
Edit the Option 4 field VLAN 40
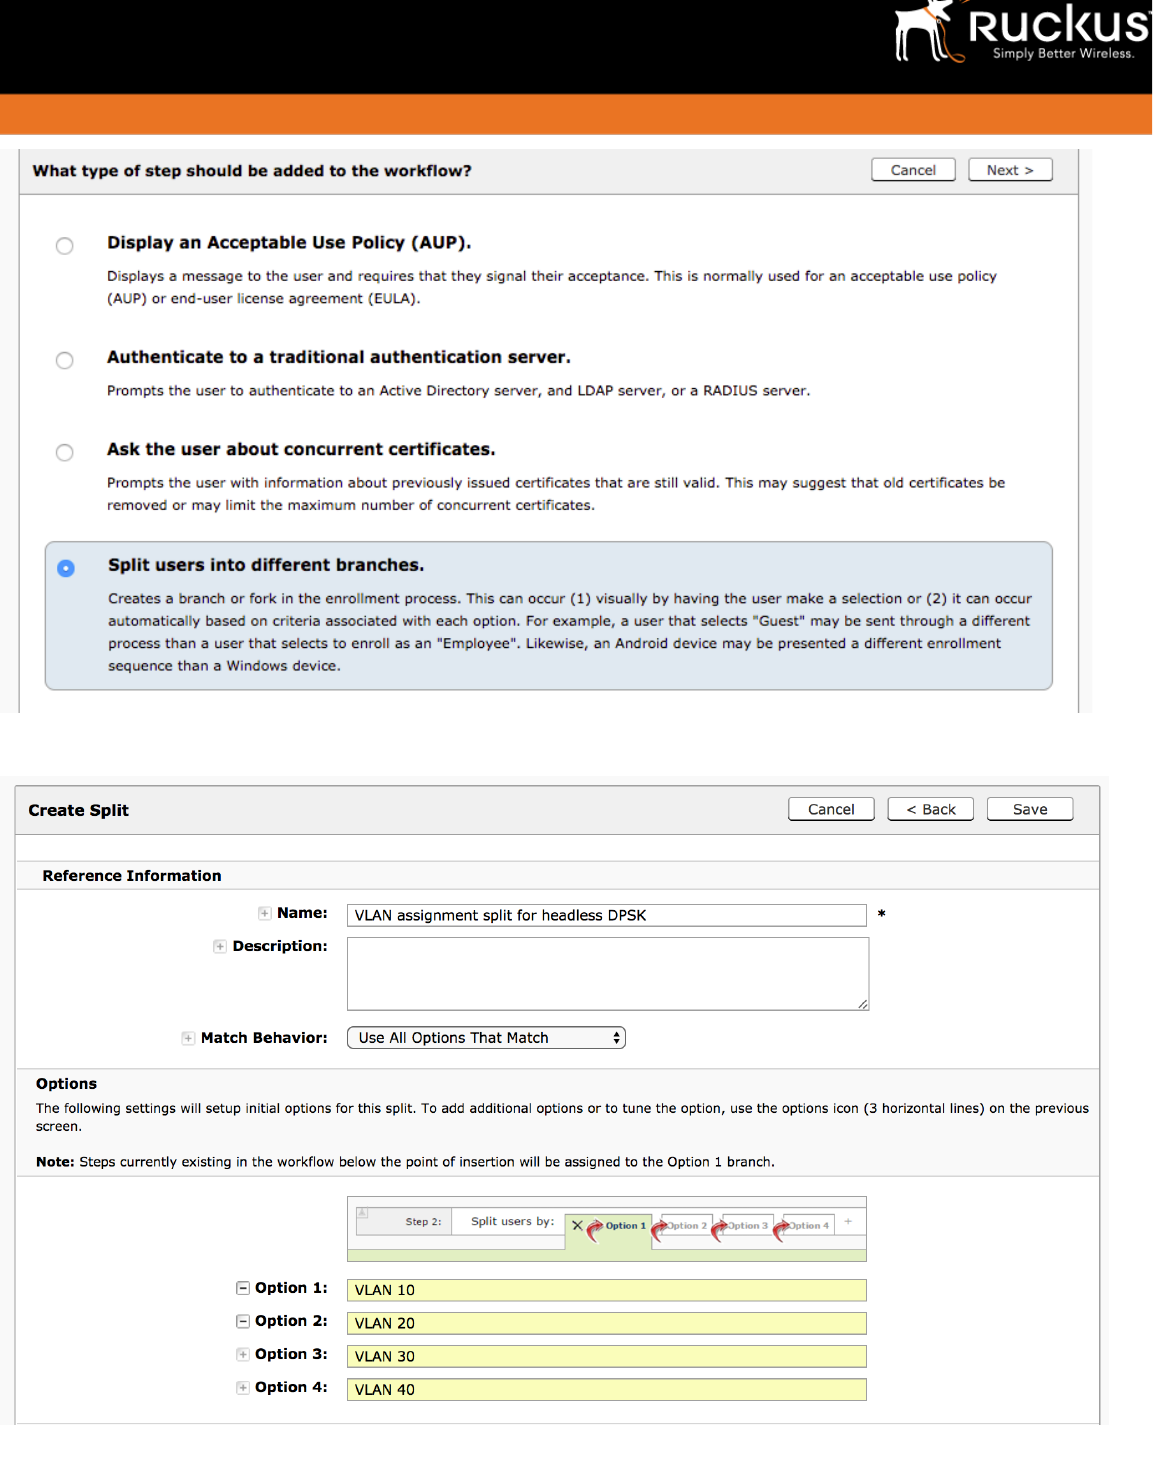[x=606, y=1389]
